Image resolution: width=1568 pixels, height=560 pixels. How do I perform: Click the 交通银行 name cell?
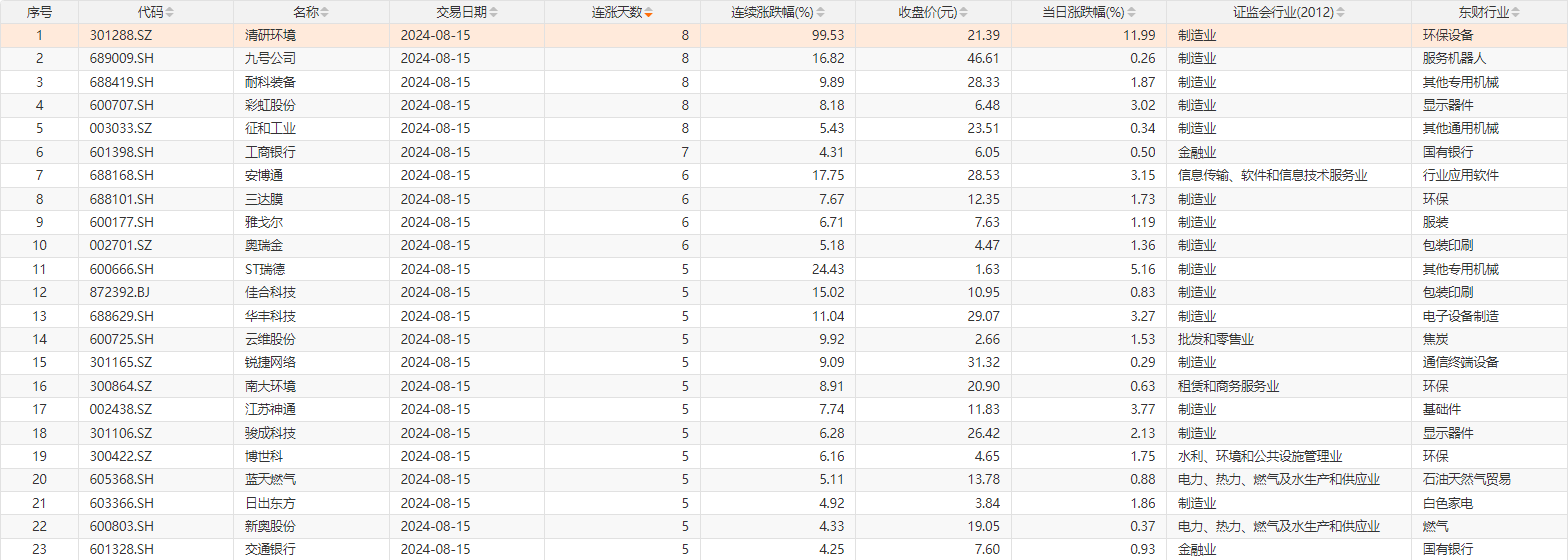point(270,549)
